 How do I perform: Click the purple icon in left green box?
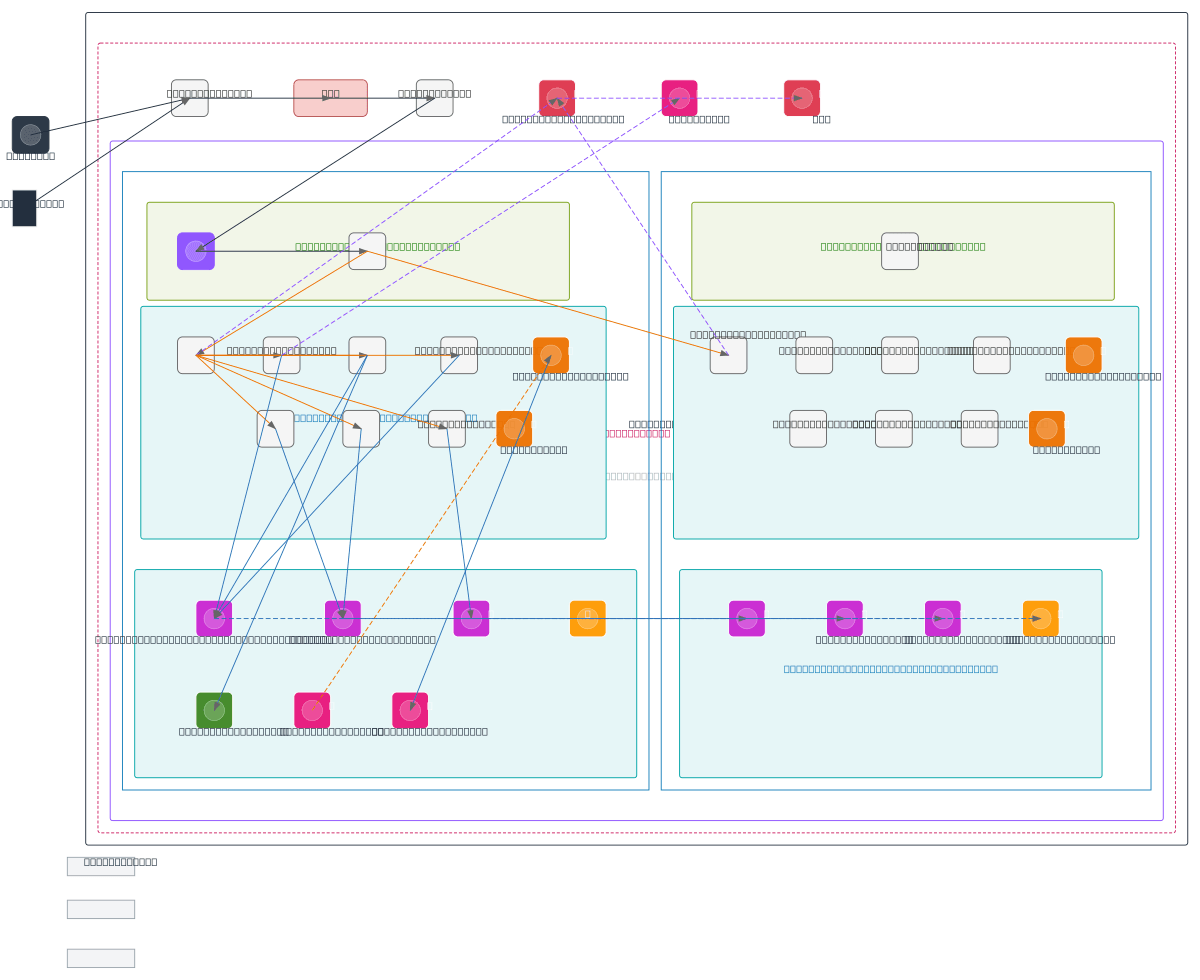(x=196, y=251)
